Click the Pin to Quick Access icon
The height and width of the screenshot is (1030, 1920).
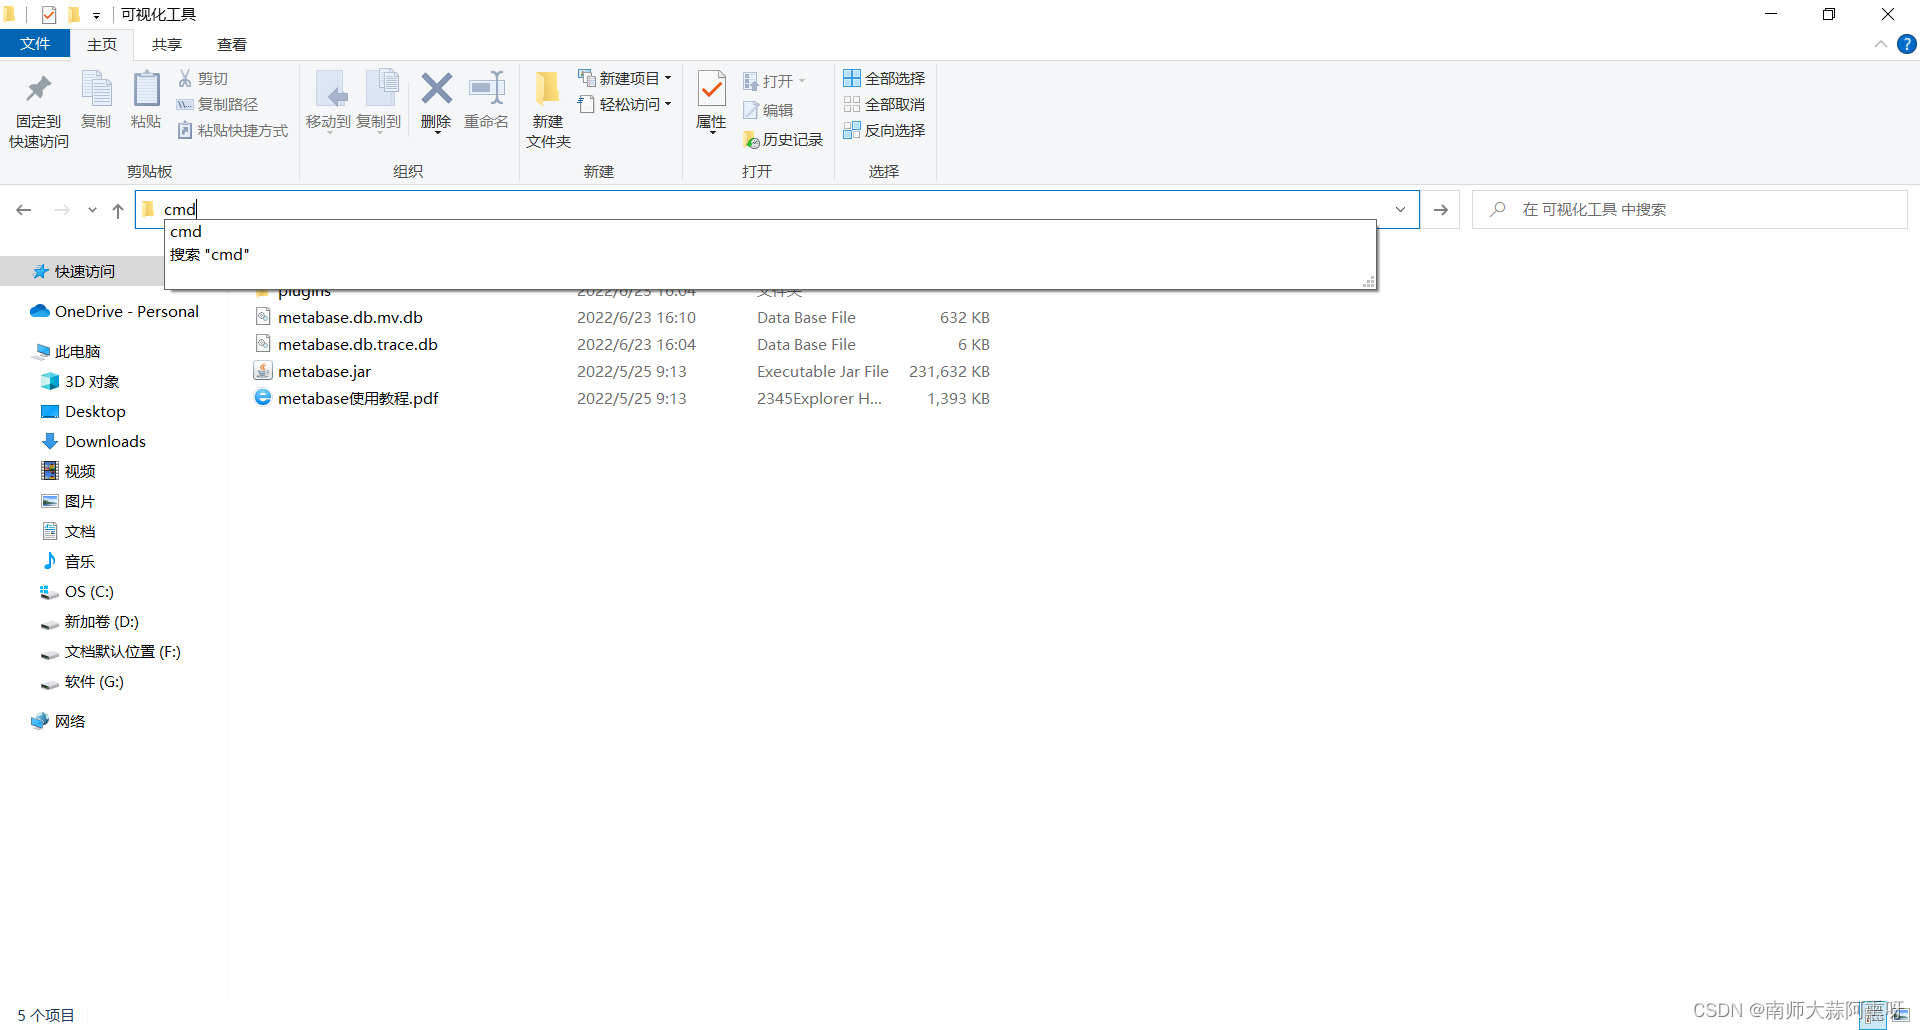click(x=39, y=89)
